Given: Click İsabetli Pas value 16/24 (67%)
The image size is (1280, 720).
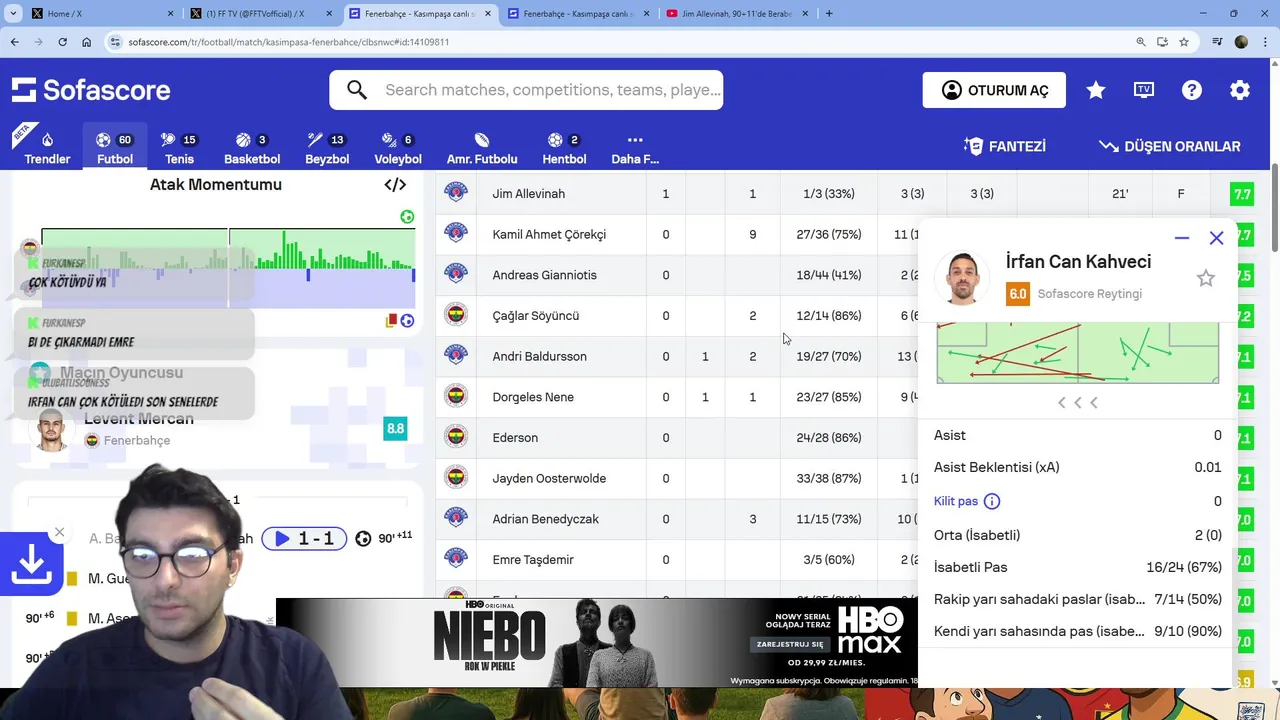Looking at the screenshot, I should [x=1184, y=567].
